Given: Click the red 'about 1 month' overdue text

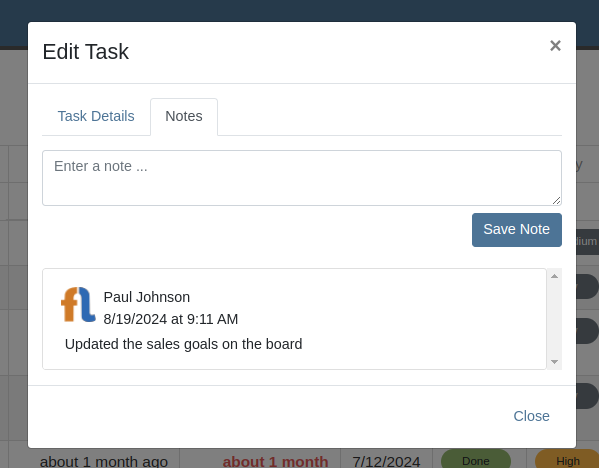Looking at the screenshot, I should [x=275, y=461].
